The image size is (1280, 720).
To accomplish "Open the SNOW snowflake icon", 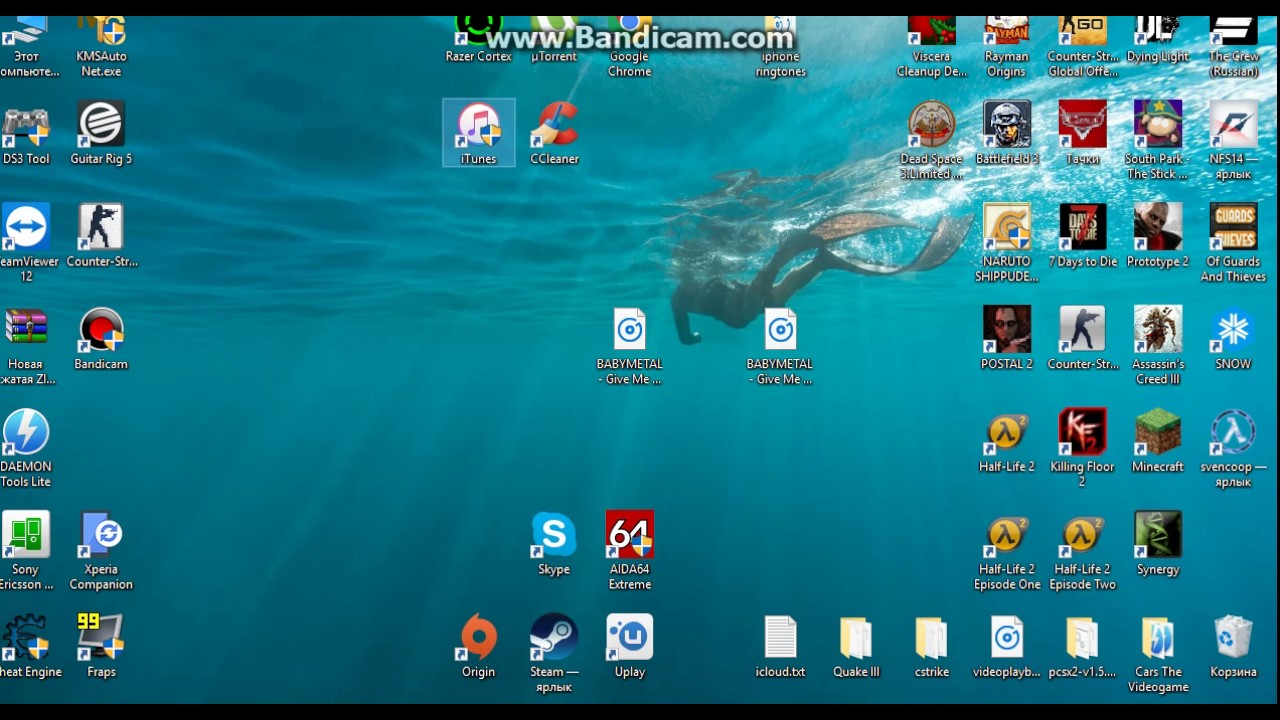I will tap(1233, 330).
